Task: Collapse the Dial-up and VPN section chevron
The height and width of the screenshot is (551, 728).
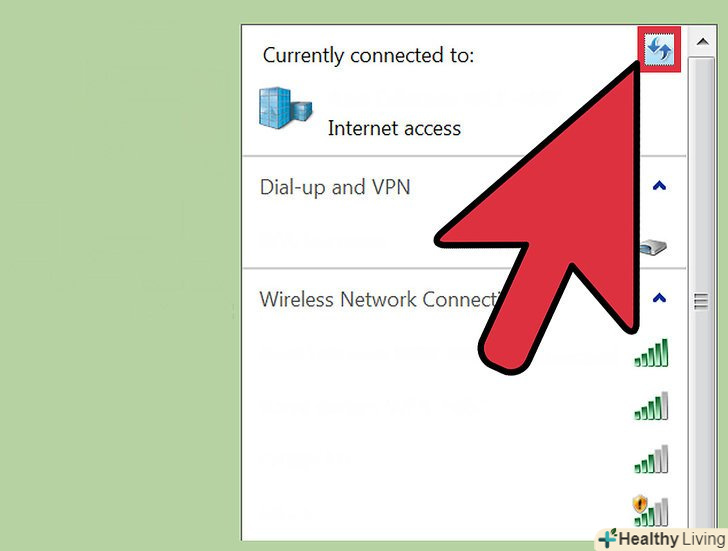Action: point(659,186)
